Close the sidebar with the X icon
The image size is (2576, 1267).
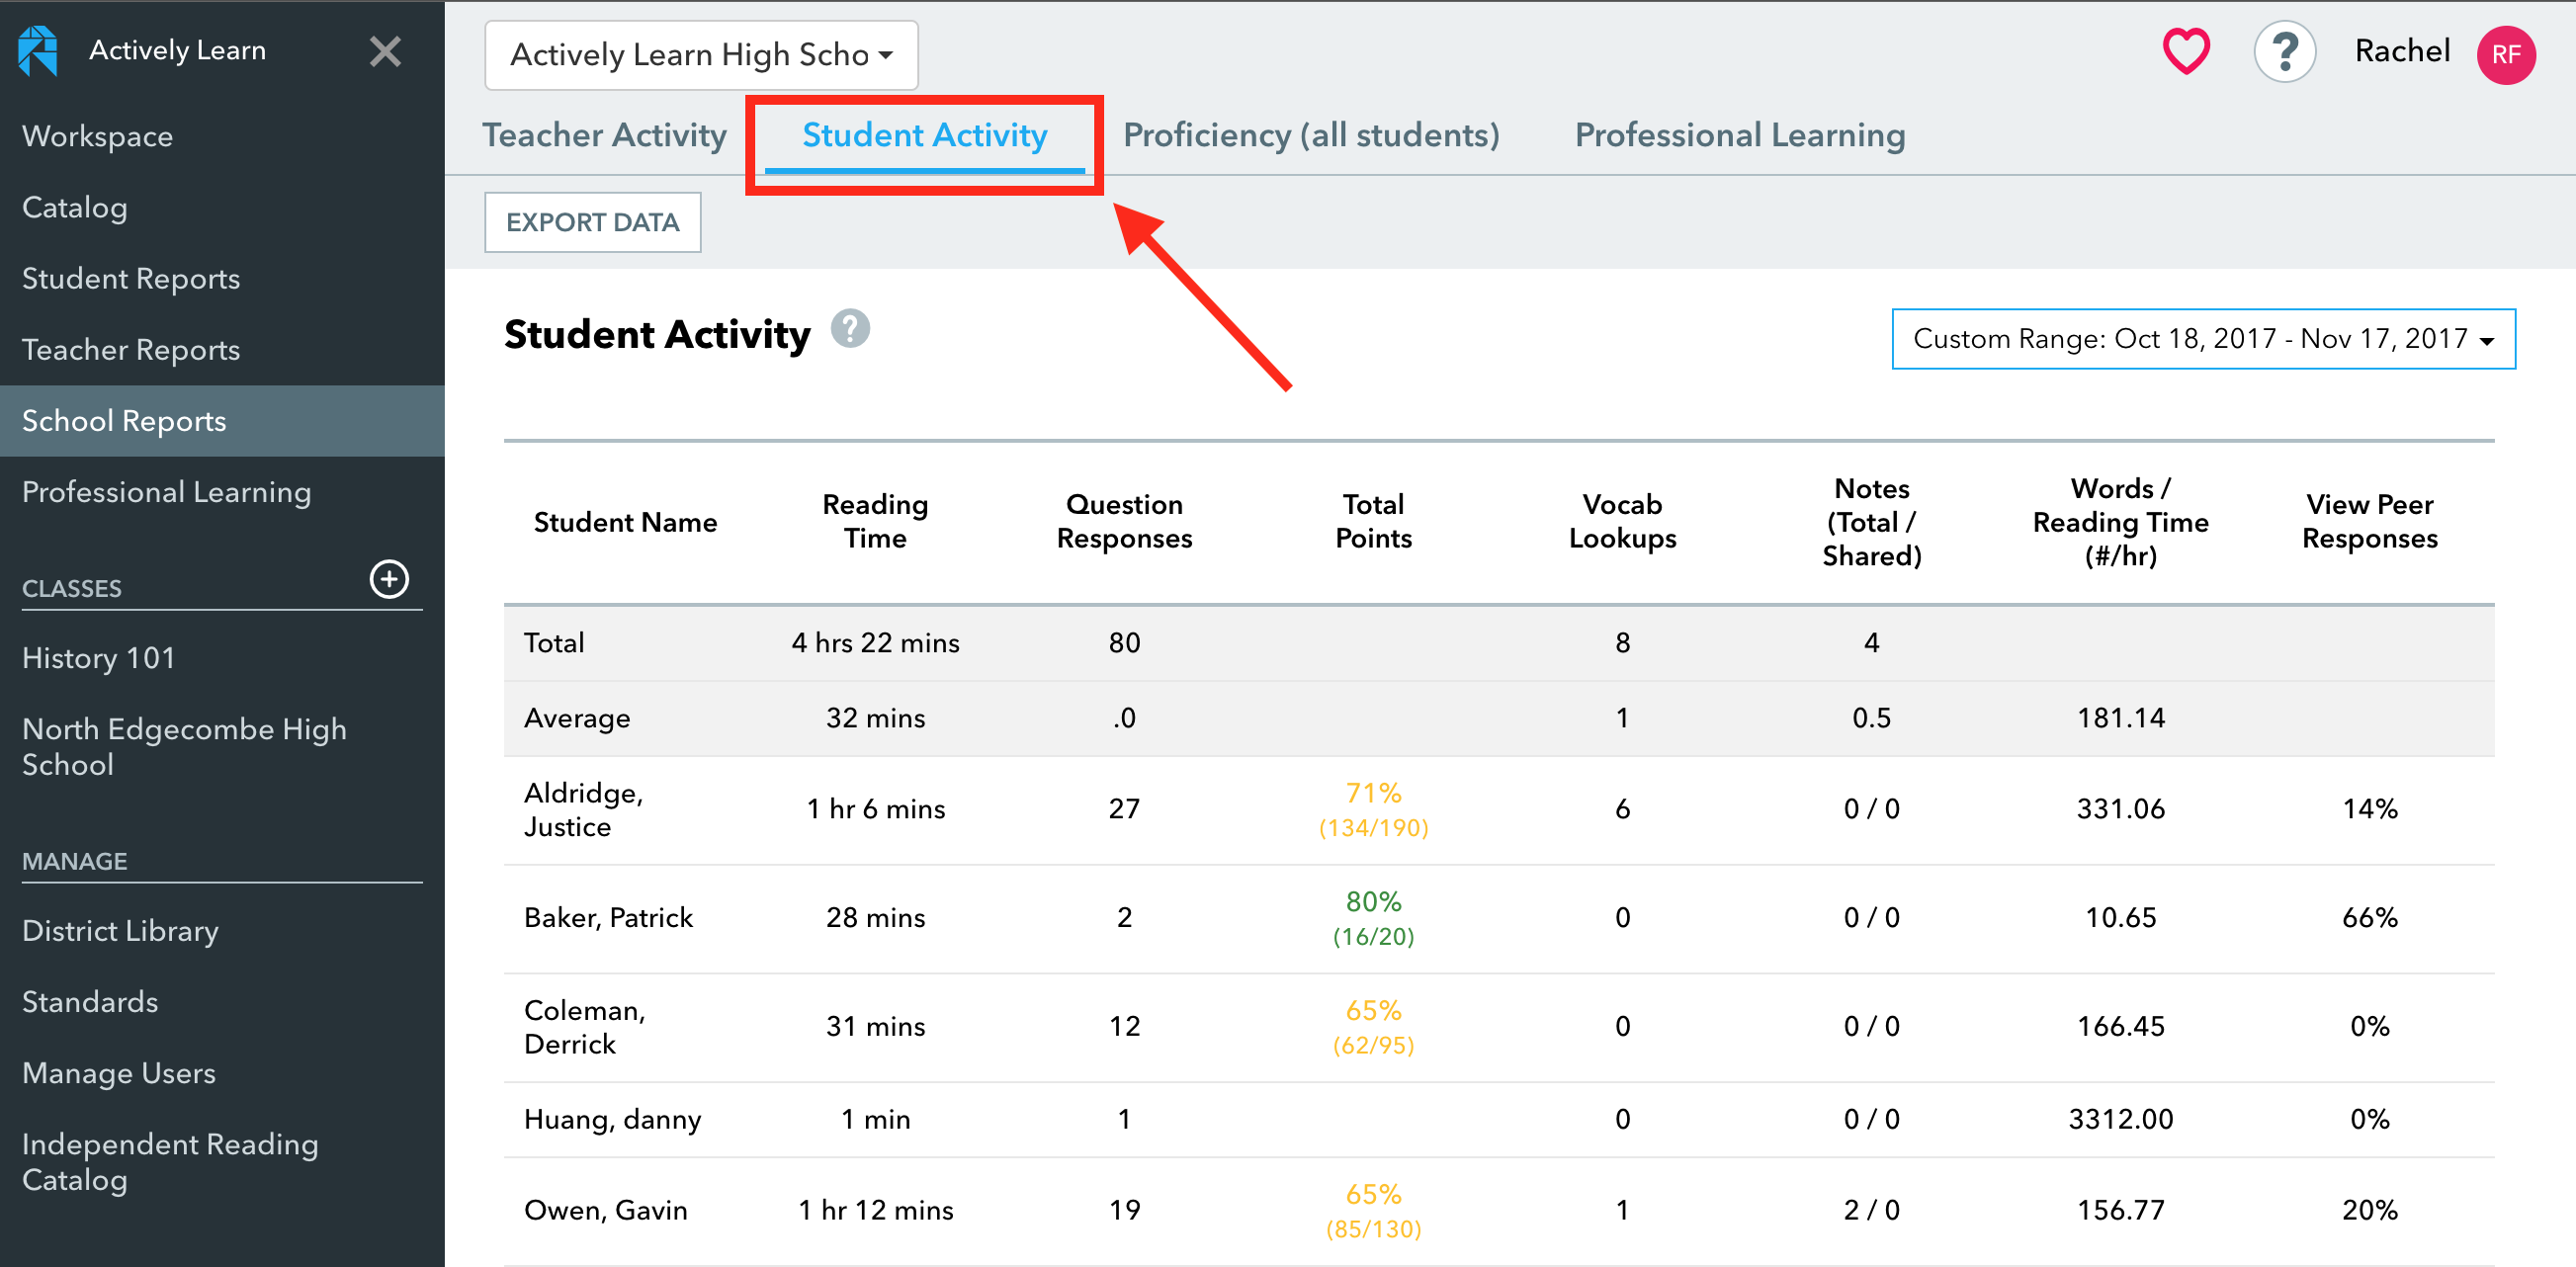point(385,51)
